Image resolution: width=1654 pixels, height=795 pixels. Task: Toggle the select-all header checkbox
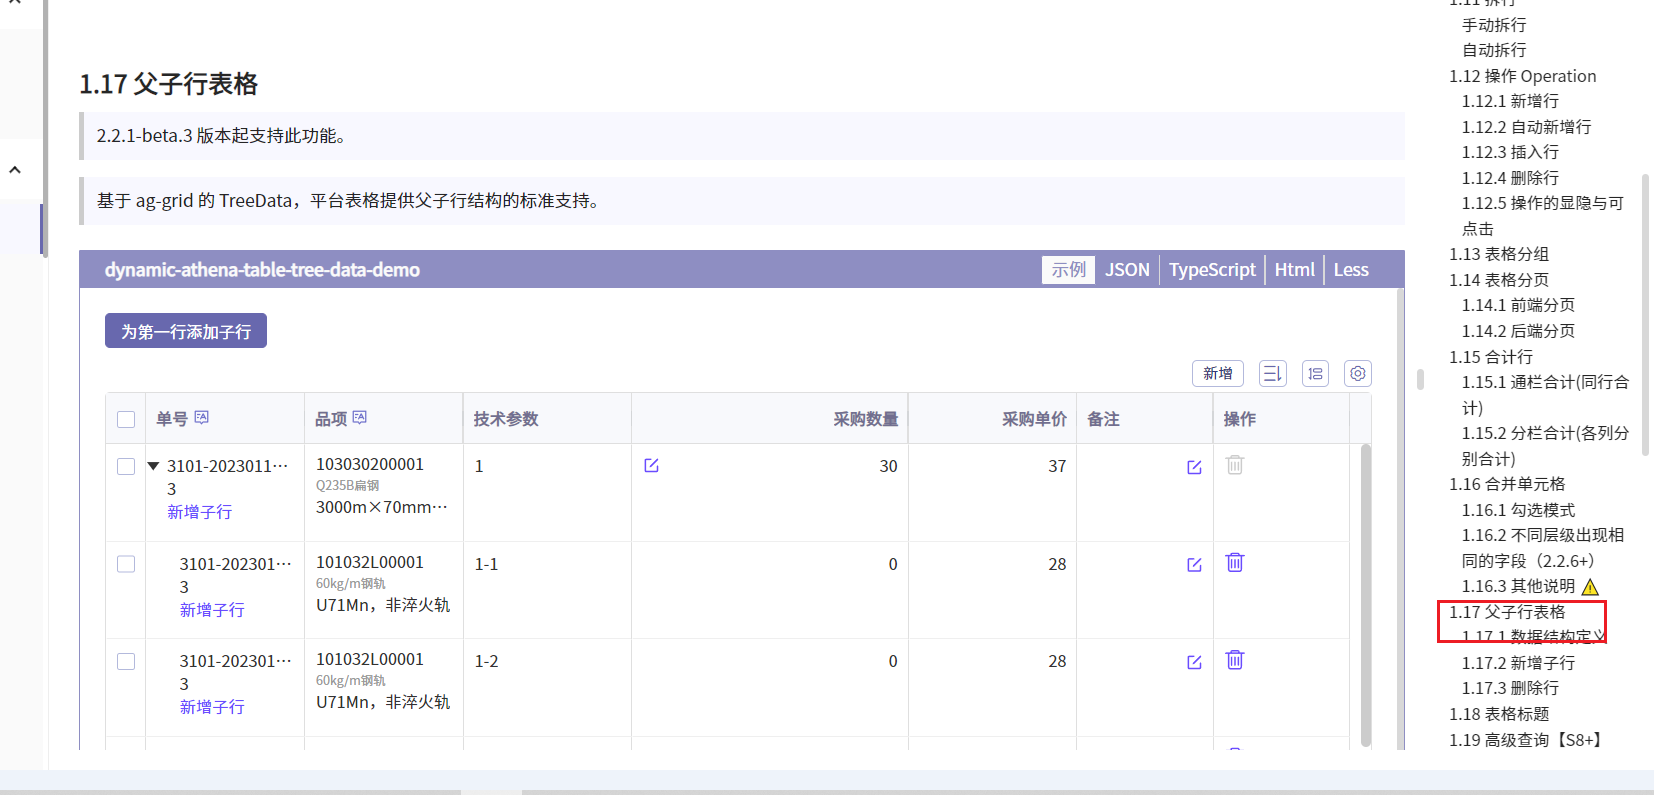click(126, 419)
